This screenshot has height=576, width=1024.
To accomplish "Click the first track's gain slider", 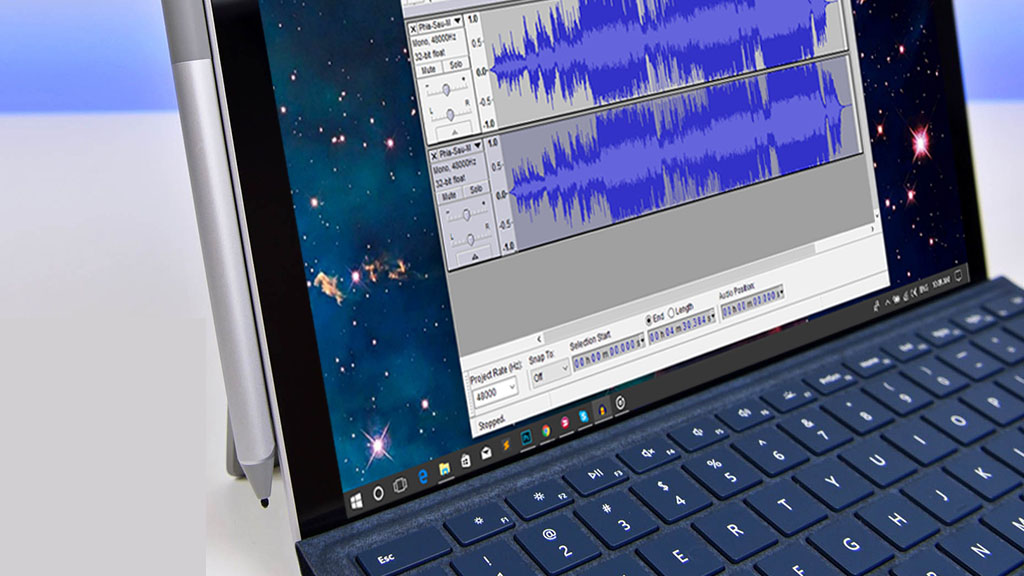I will (447, 89).
